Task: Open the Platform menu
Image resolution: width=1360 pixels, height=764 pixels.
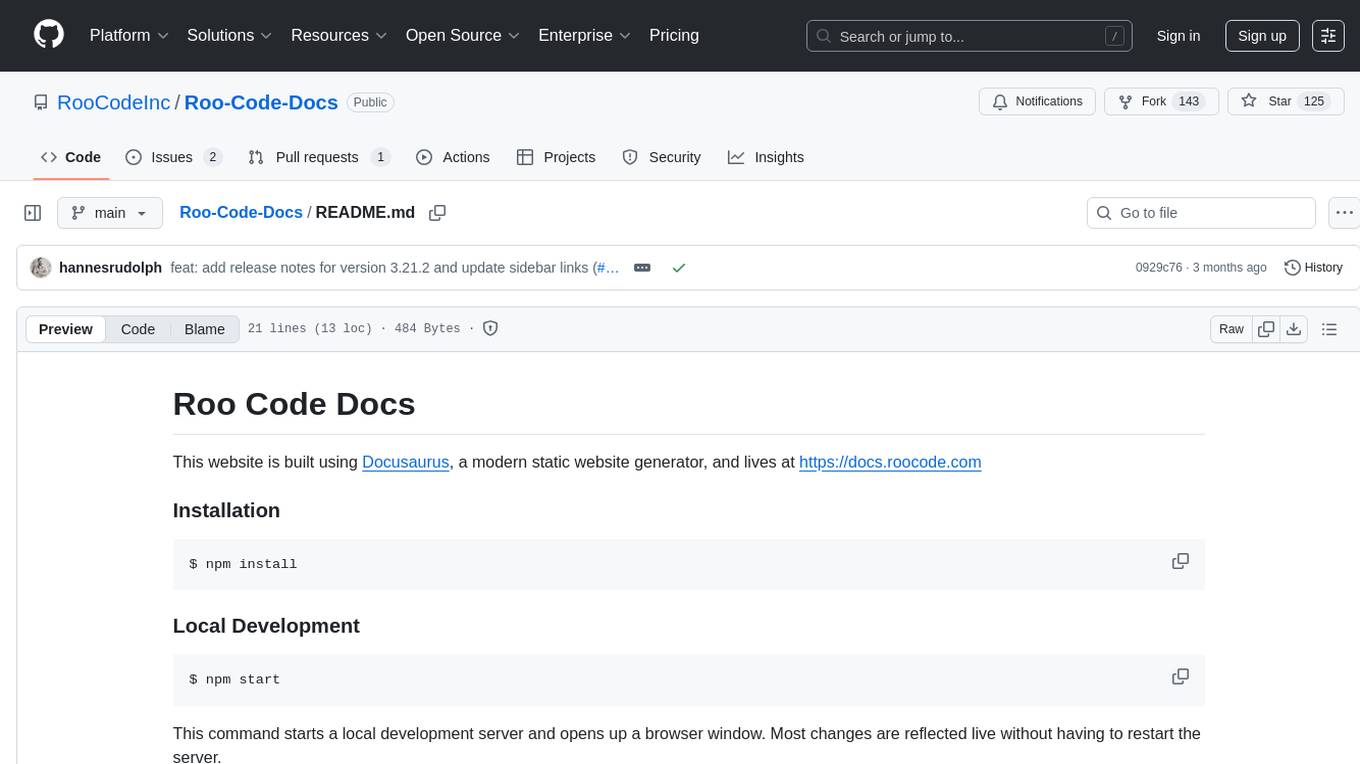Action: pyautogui.click(x=129, y=35)
